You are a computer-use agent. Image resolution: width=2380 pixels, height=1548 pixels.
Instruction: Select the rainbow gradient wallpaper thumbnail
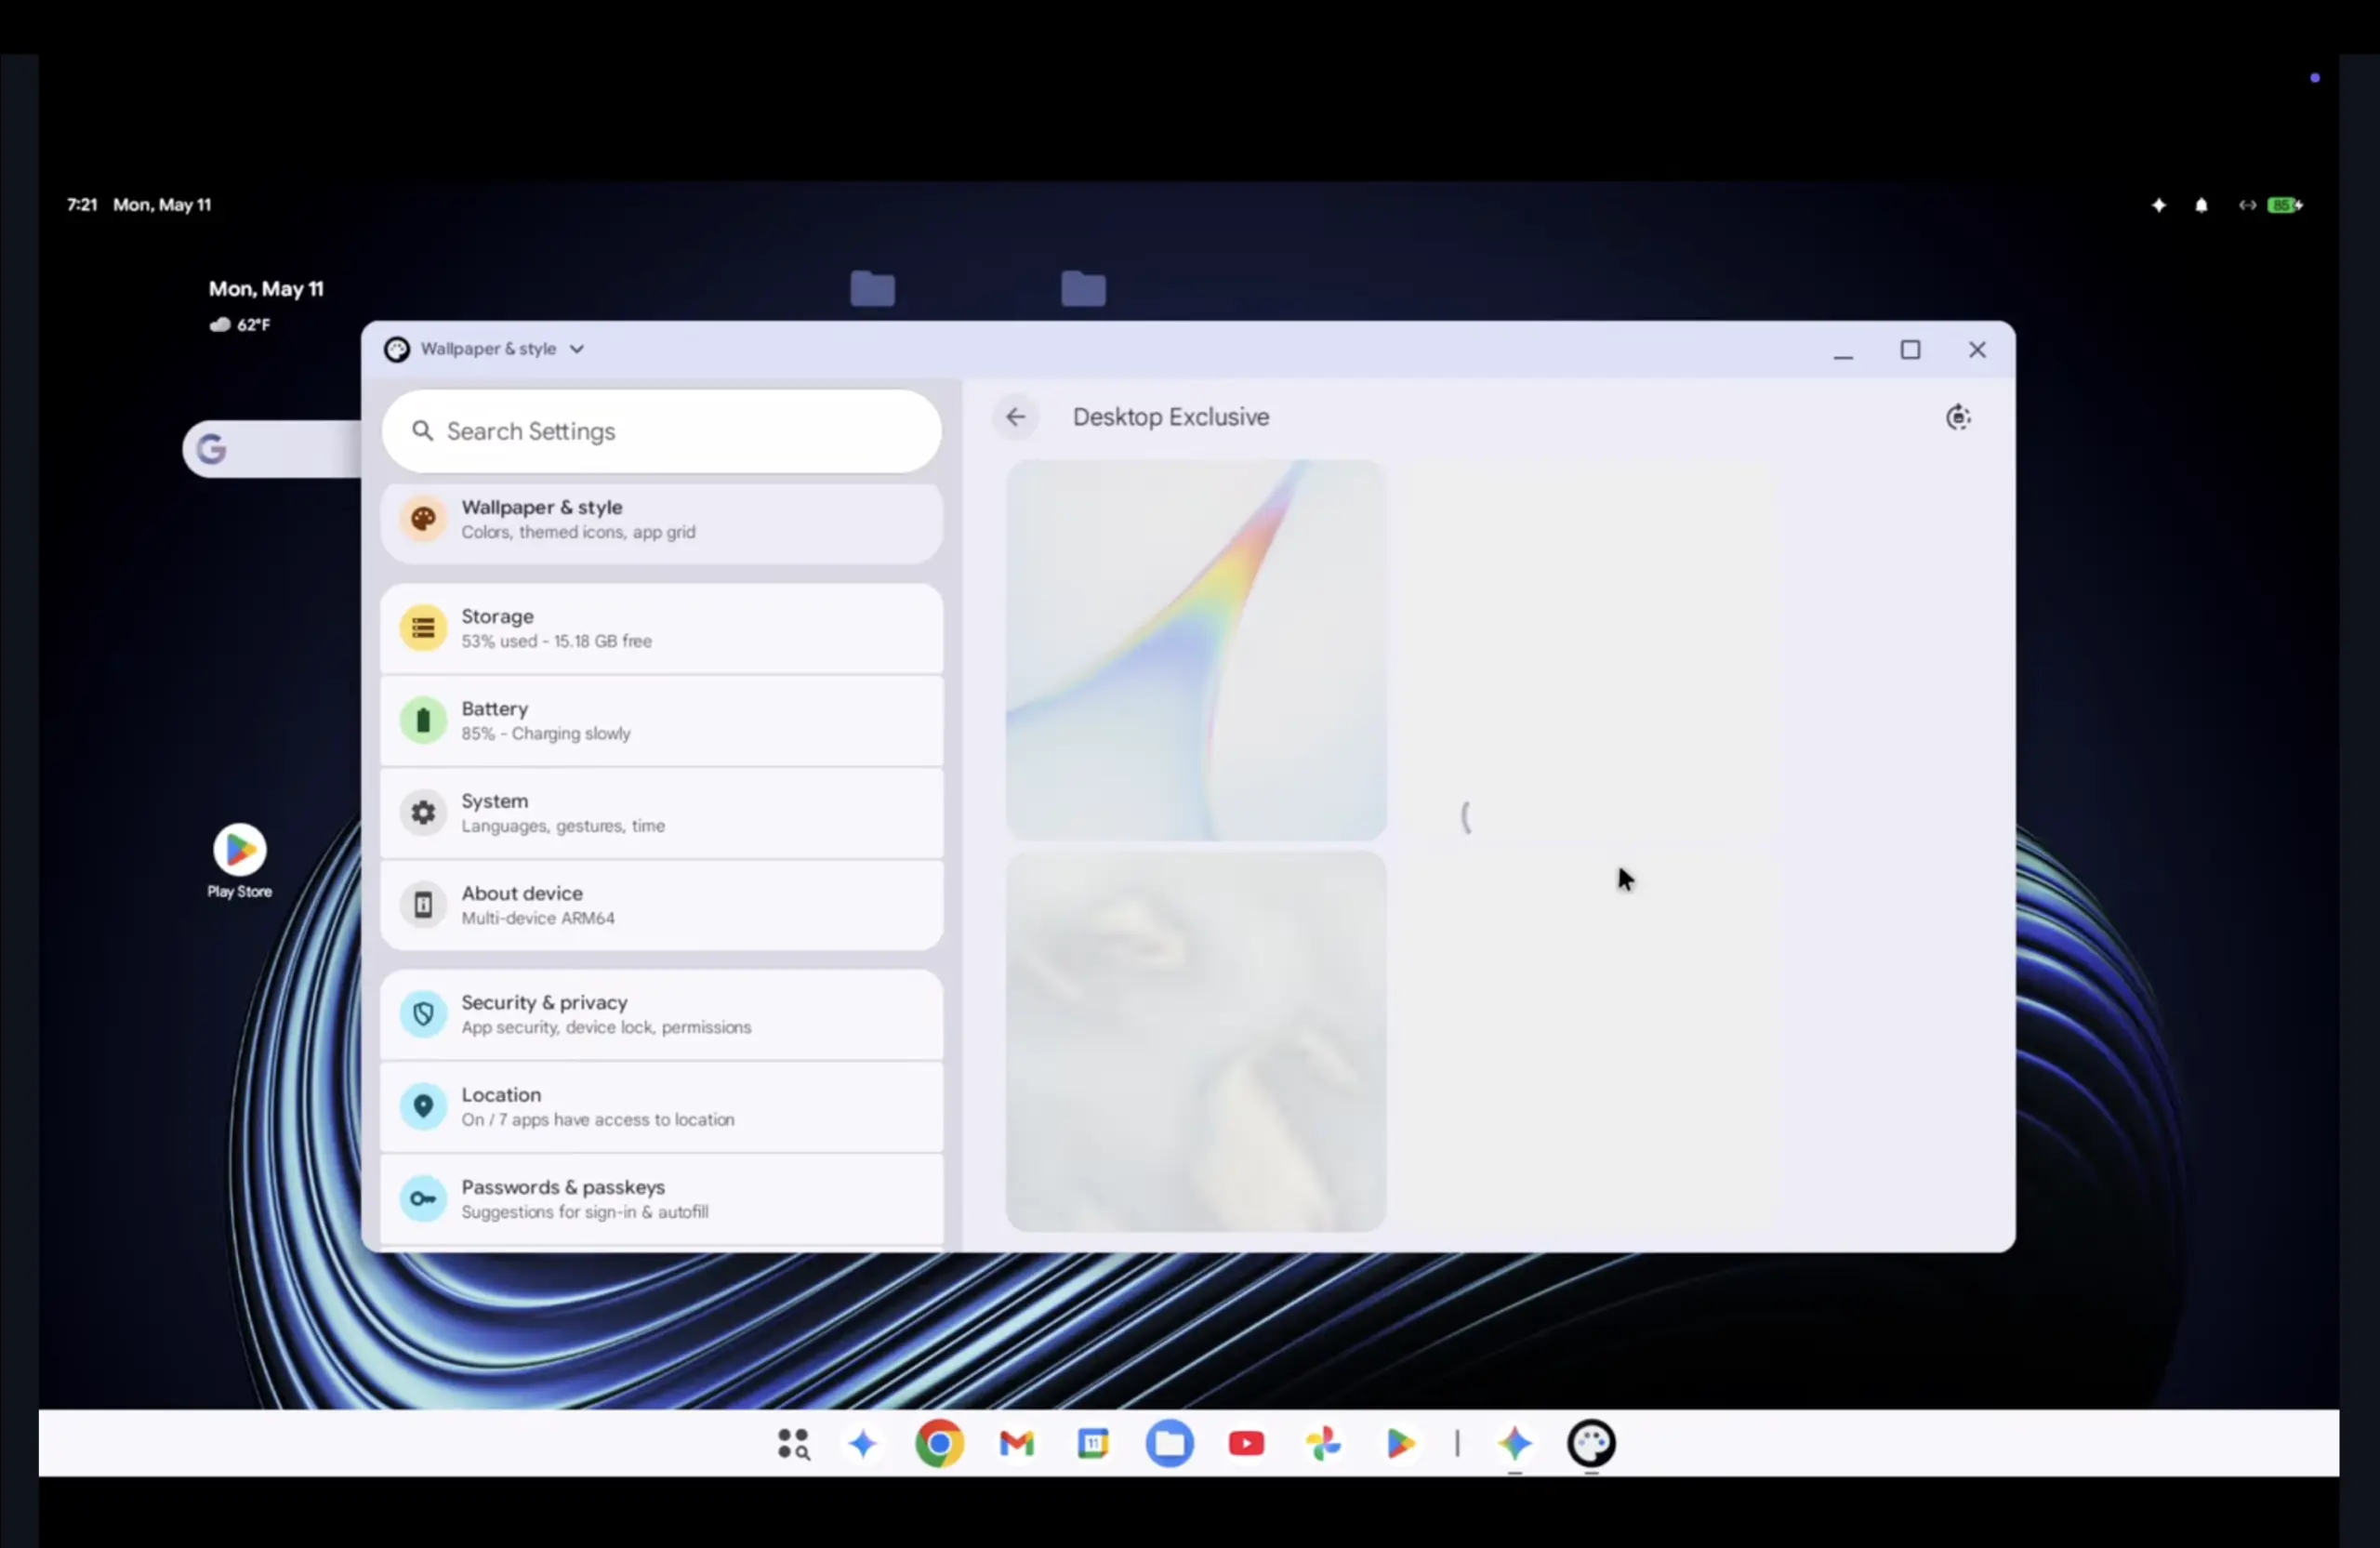1196,649
